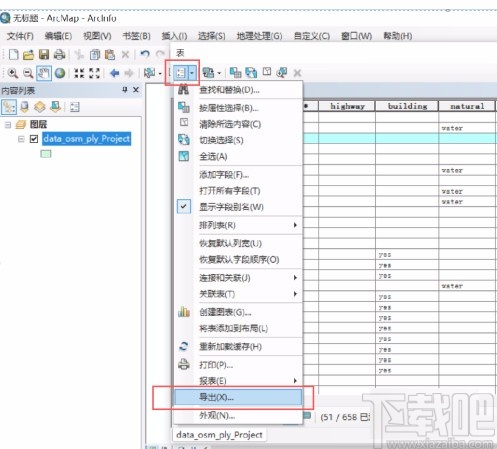Click List By Visibility icon
The image size is (497, 449).
click(40, 107)
